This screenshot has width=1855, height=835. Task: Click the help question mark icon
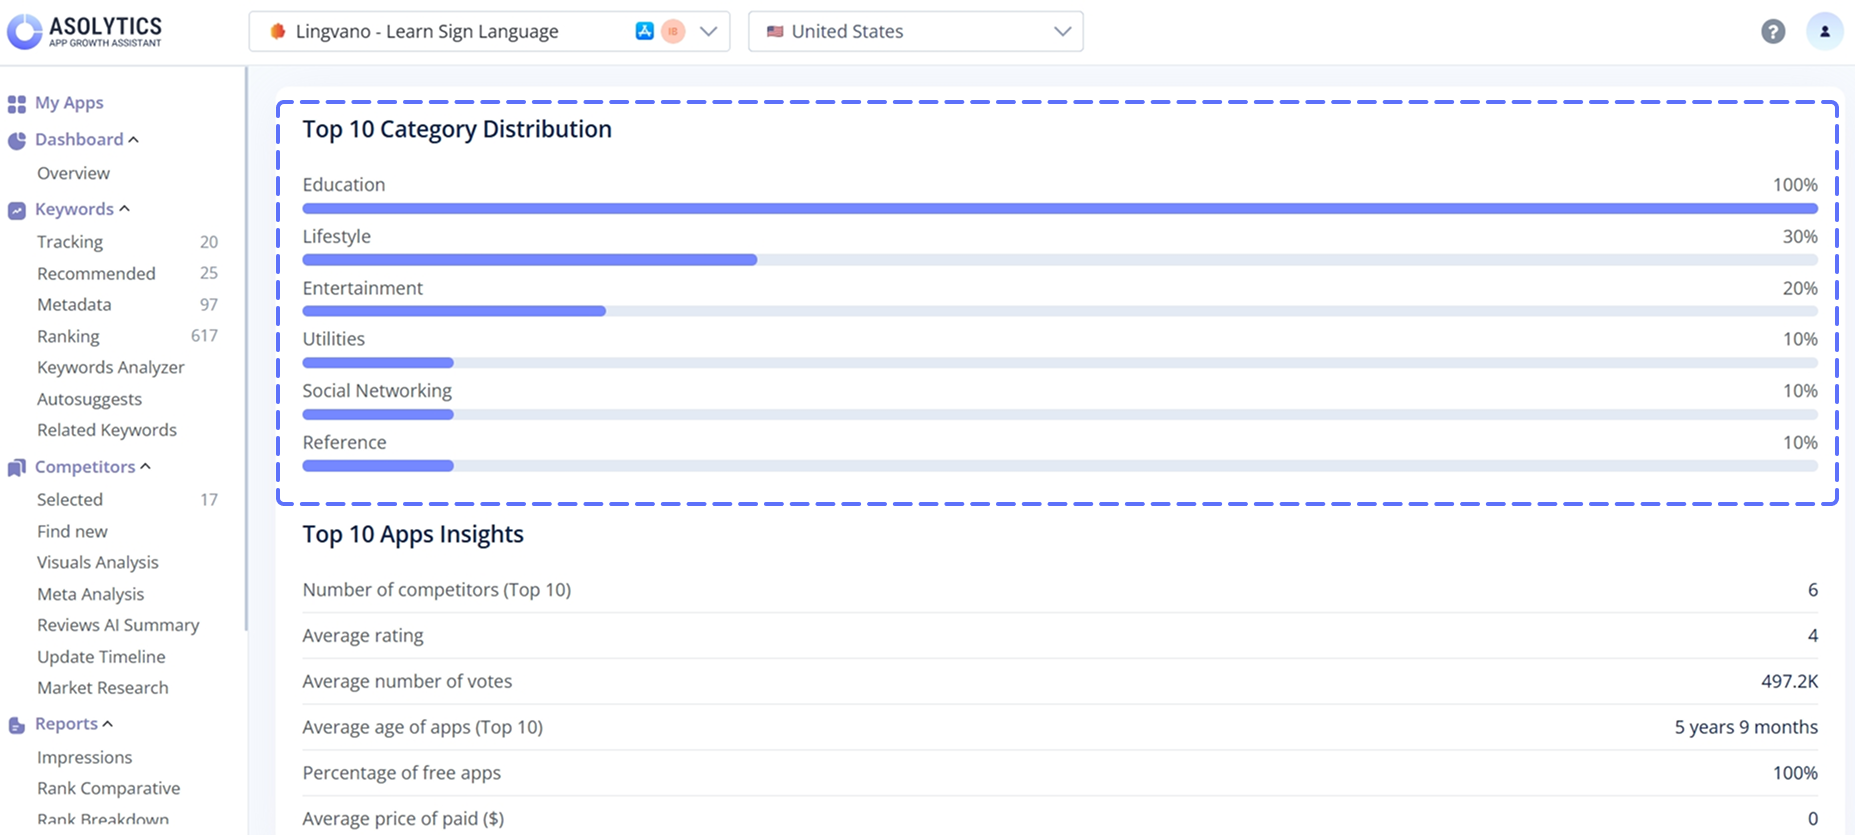1773,32
